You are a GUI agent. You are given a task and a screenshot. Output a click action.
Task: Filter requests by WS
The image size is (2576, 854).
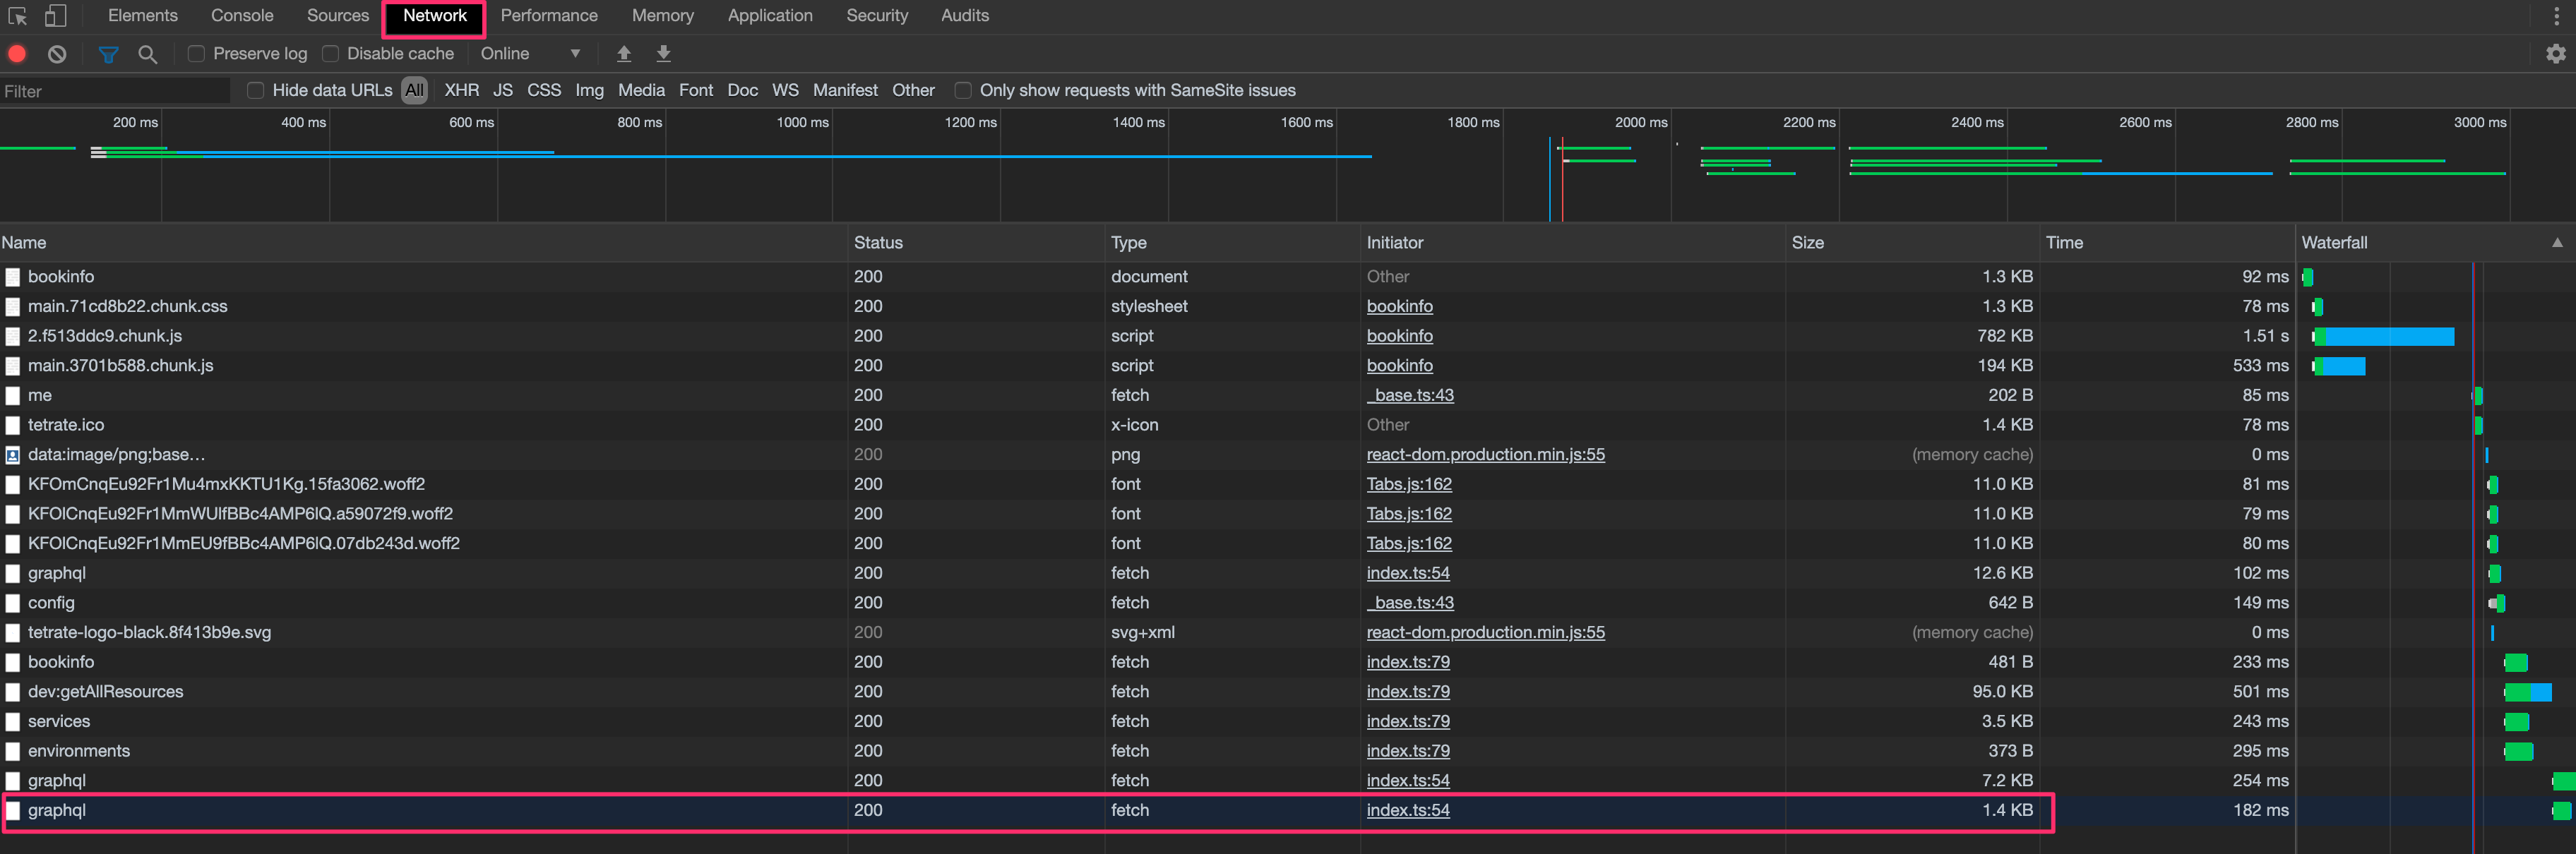[x=785, y=91]
